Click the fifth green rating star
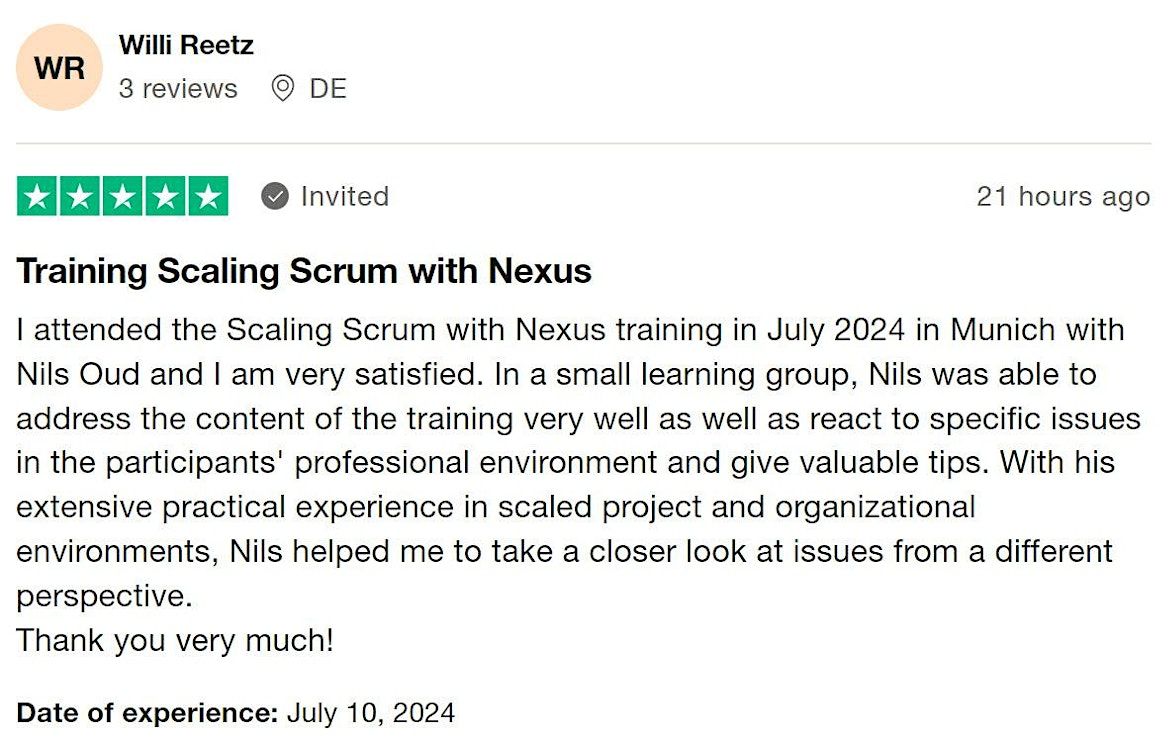The width and height of the screenshot is (1173, 740). (x=207, y=197)
